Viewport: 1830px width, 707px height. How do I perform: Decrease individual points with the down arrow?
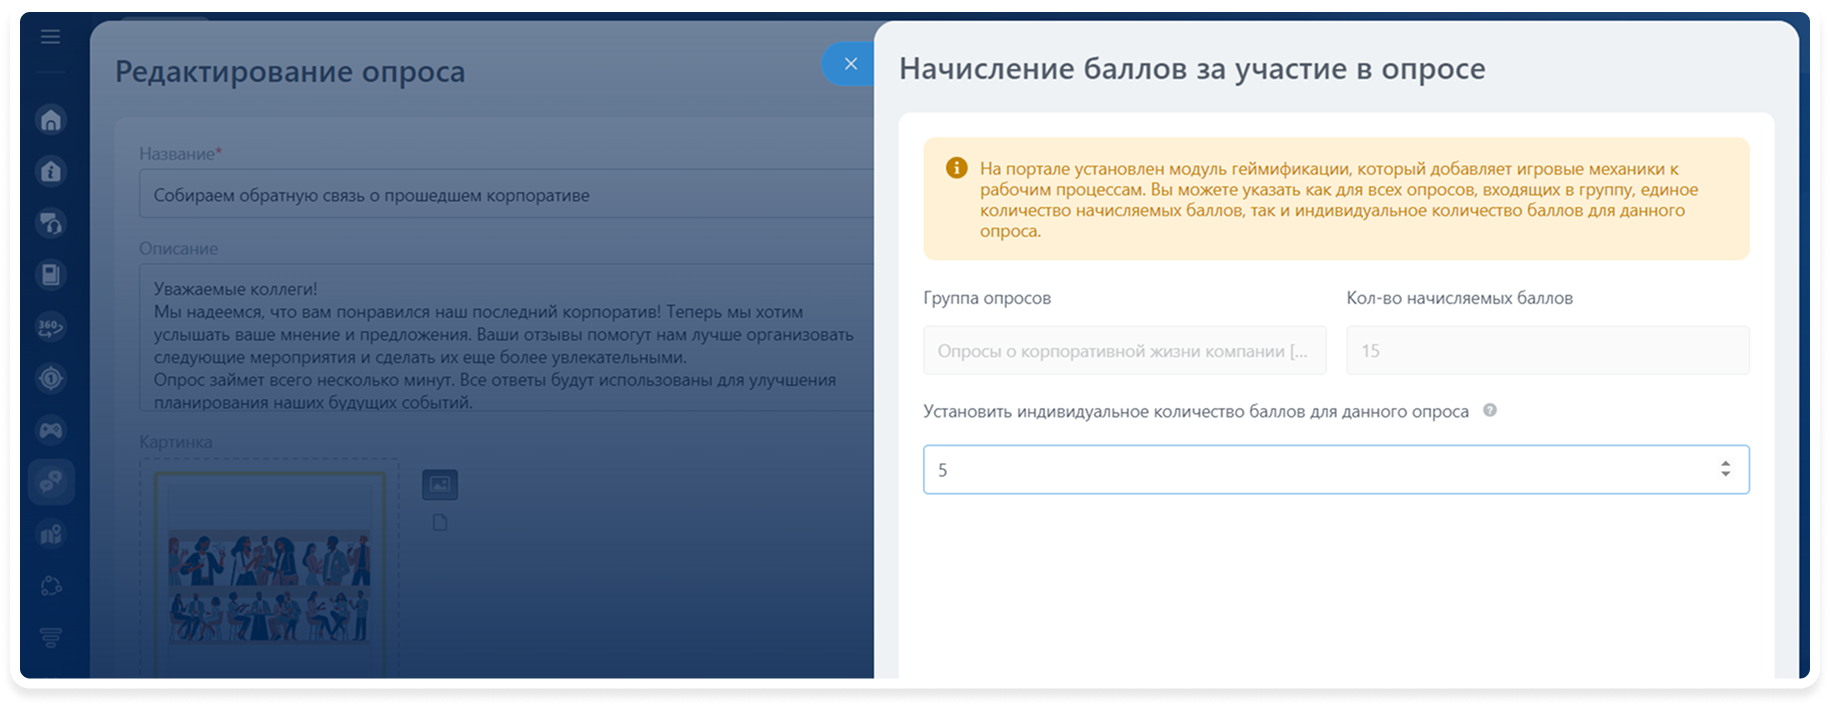pos(1725,475)
